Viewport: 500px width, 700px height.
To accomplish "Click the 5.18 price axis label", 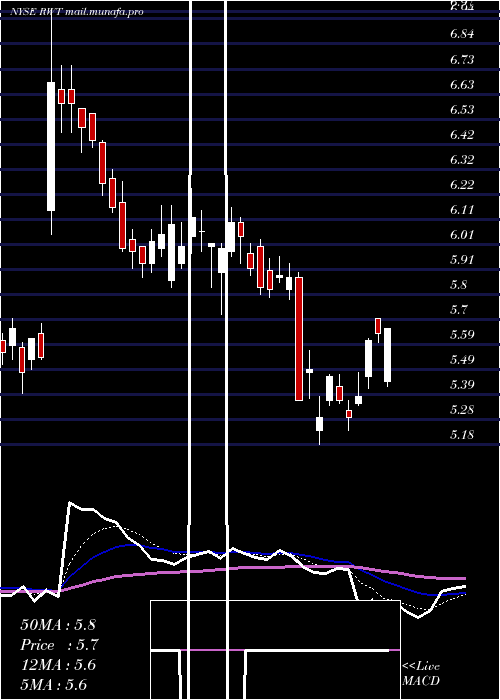I will pyautogui.click(x=462, y=434).
